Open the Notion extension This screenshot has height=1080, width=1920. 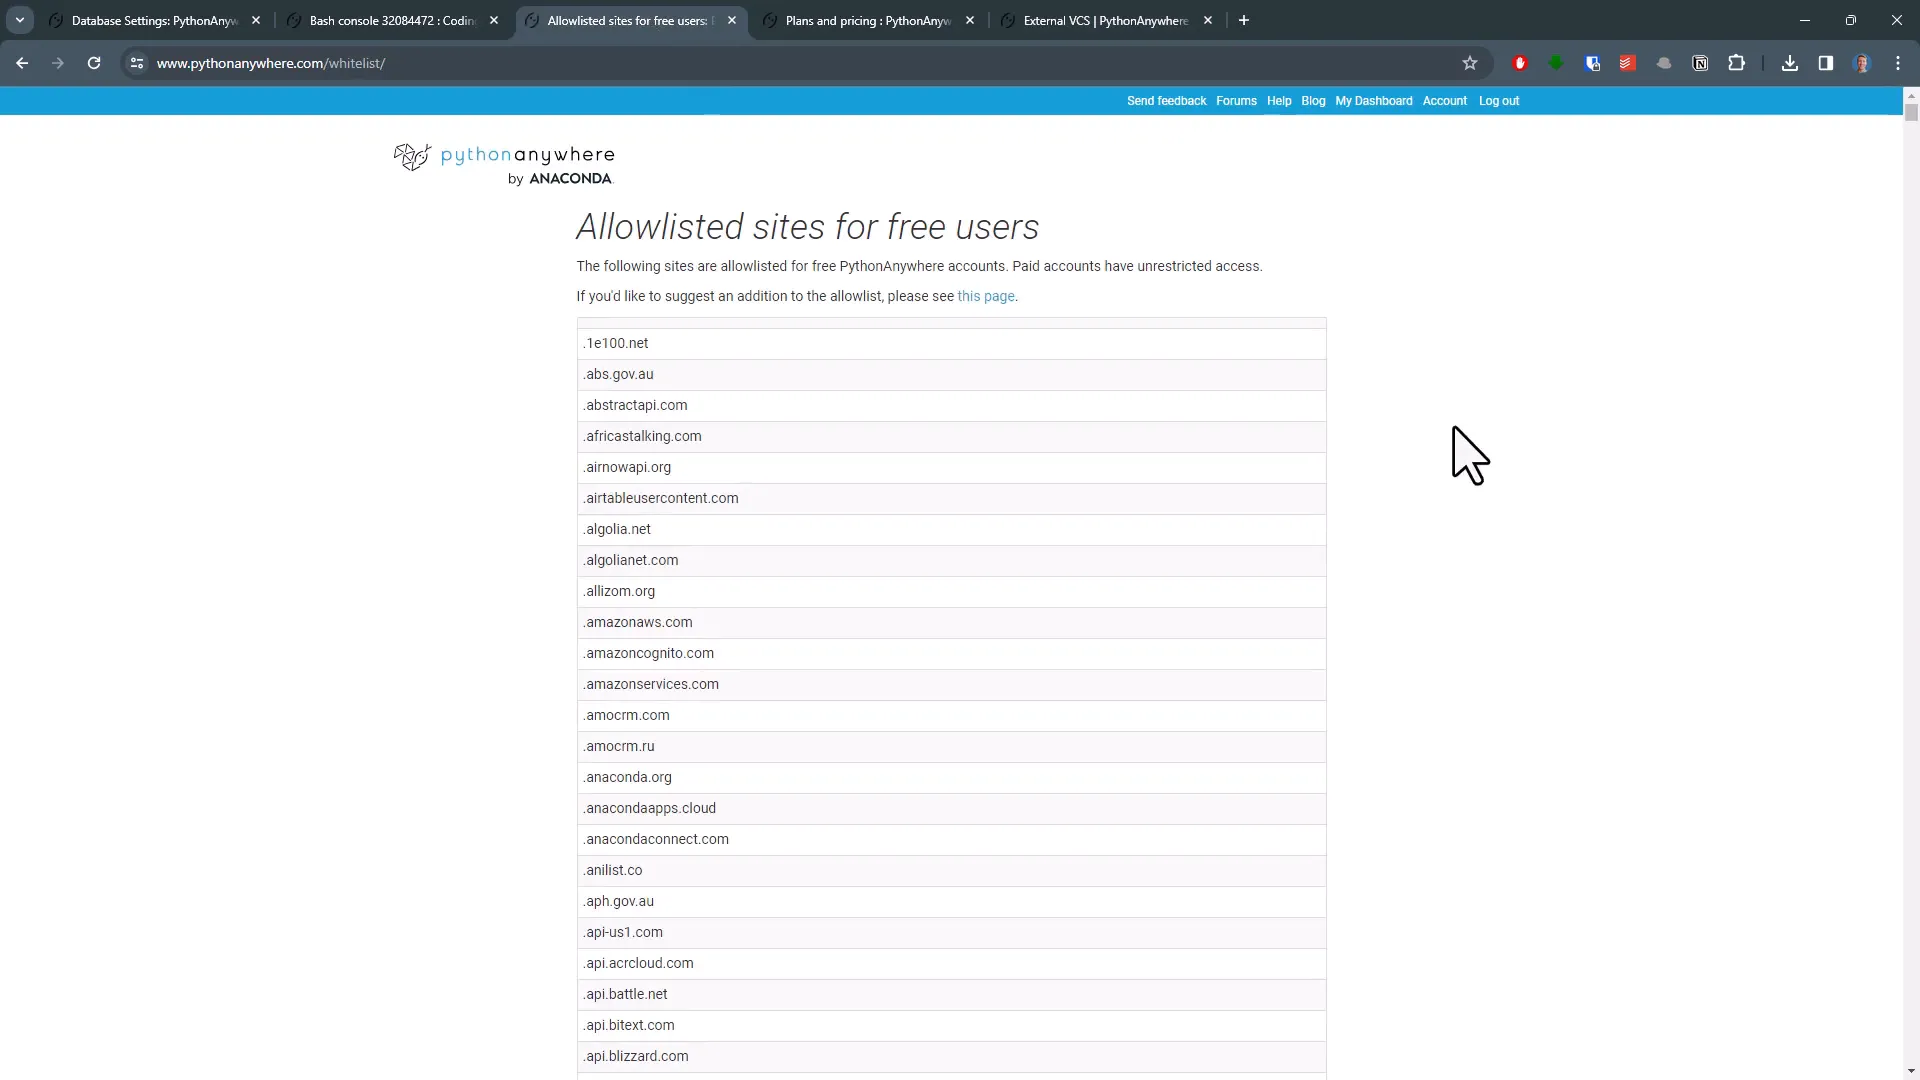[1700, 63]
